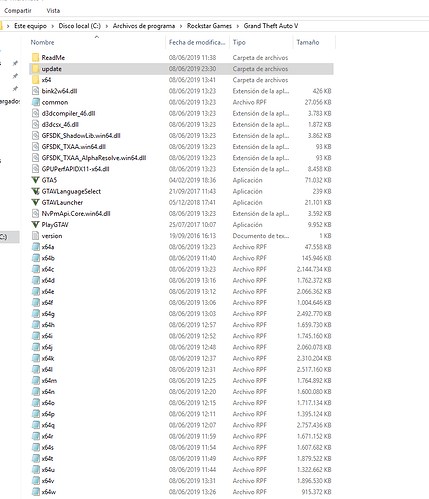429x499 pixels.
Task: Click file name x64o
Action: (x=48, y=403)
